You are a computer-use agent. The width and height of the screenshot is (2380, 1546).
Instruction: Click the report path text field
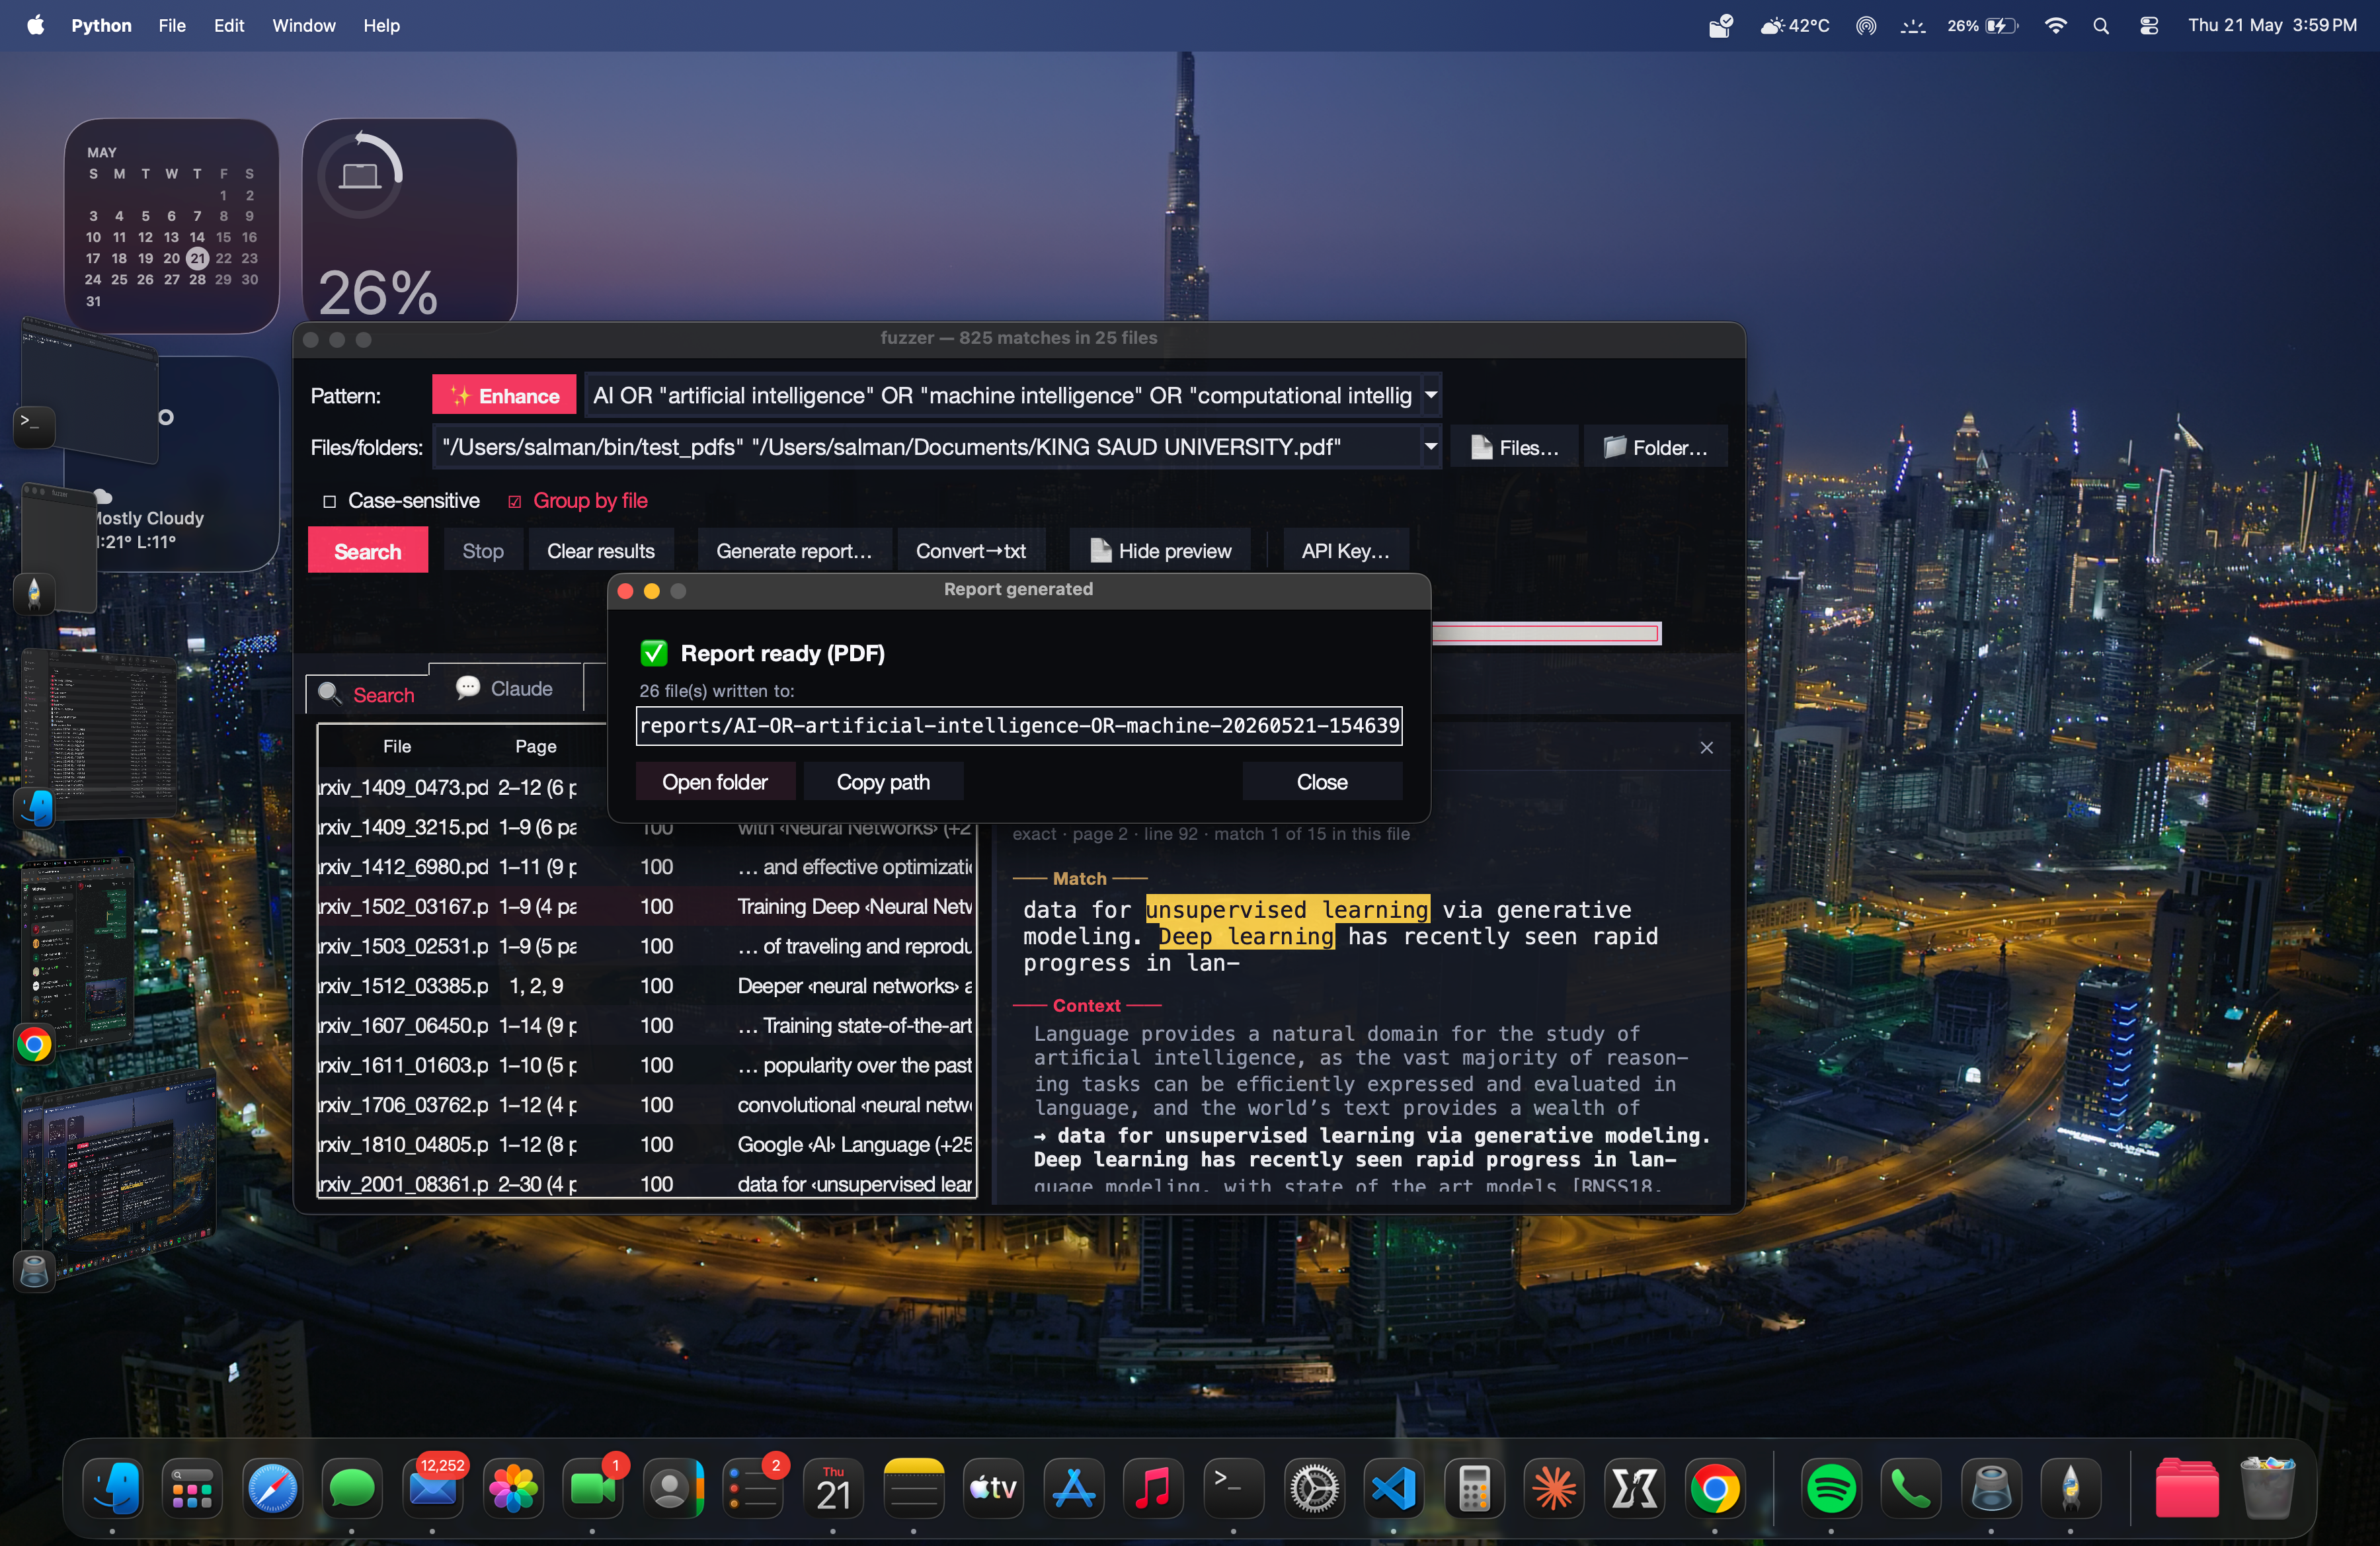click(x=1019, y=725)
